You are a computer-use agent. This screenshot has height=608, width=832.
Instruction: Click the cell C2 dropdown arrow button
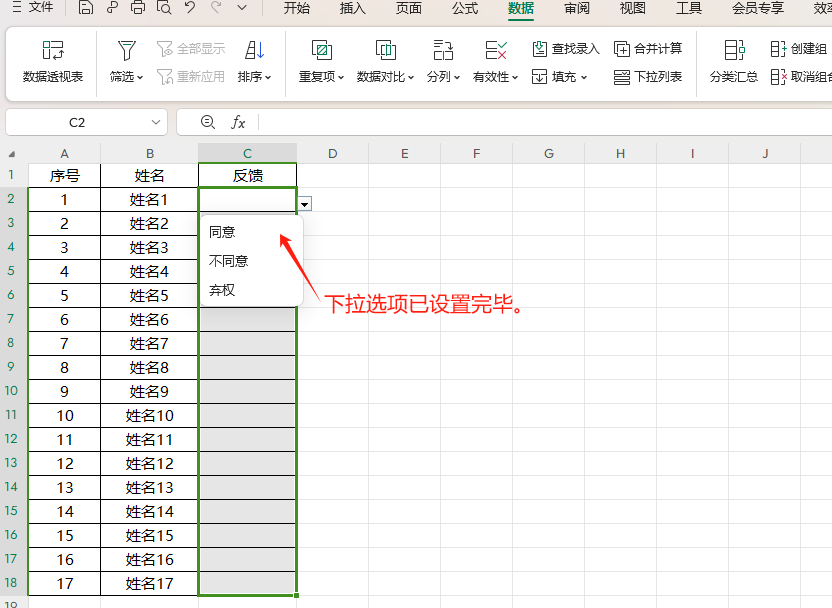[x=305, y=204]
